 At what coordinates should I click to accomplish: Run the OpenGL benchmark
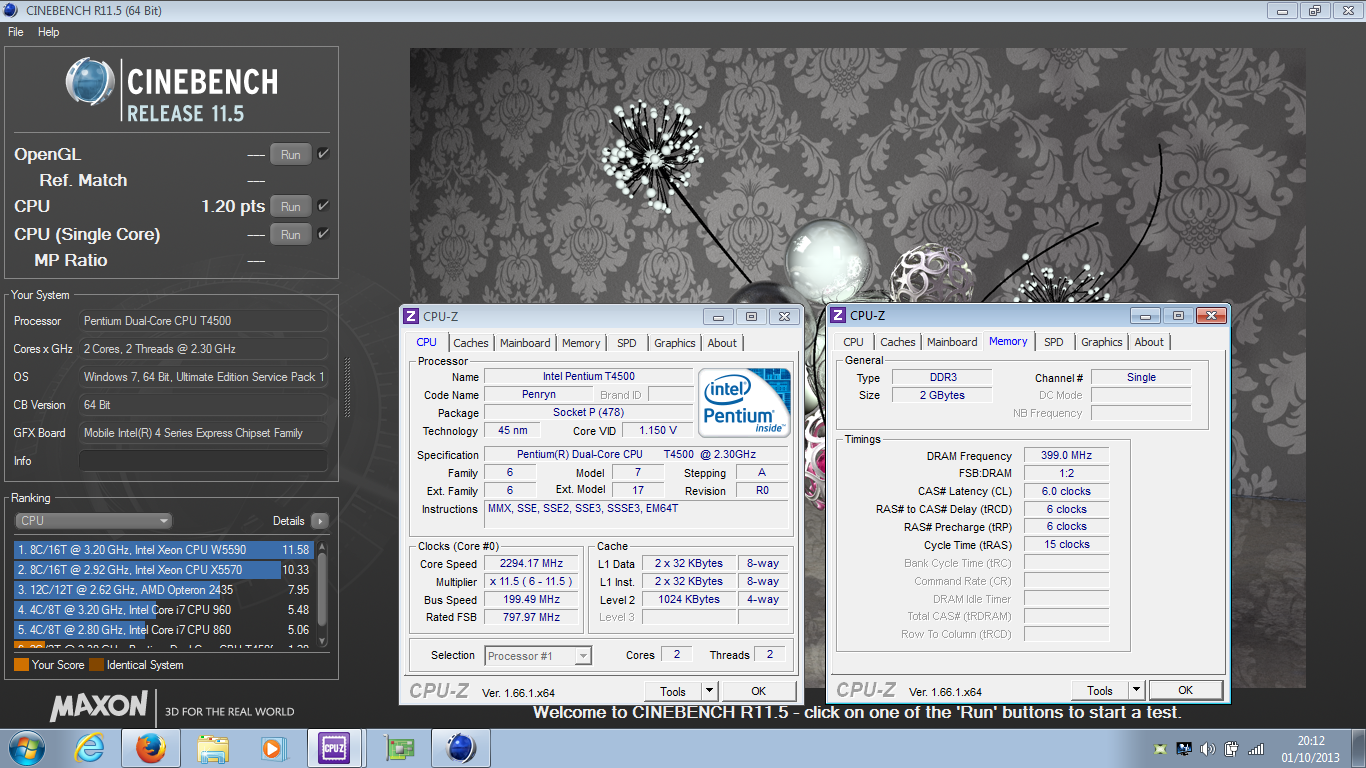coord(291,155)
